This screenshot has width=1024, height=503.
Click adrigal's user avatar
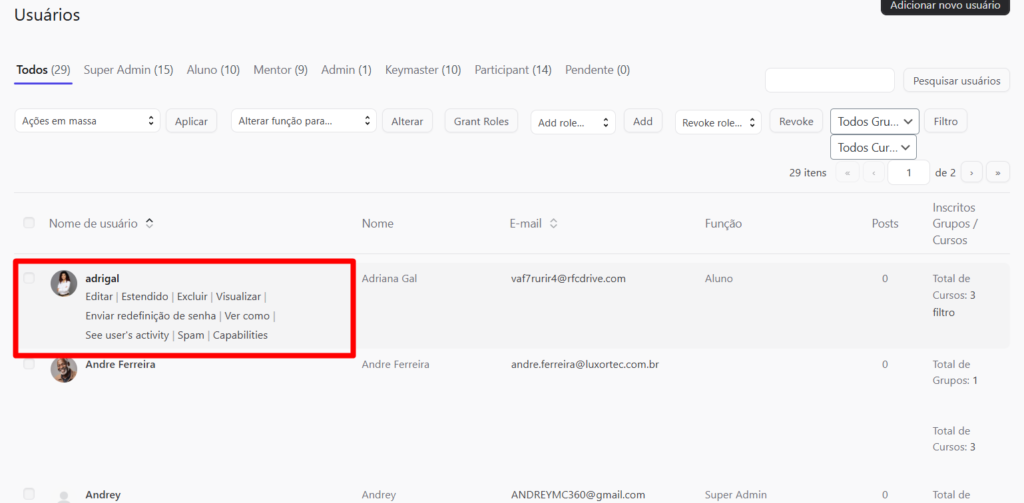click(x=64, y=283)
